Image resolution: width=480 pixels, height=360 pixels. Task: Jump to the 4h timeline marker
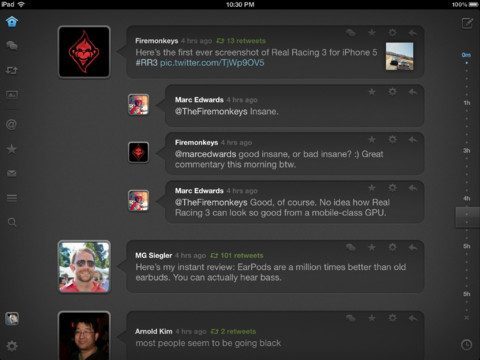pyautogui.click(x=467, y=198)
